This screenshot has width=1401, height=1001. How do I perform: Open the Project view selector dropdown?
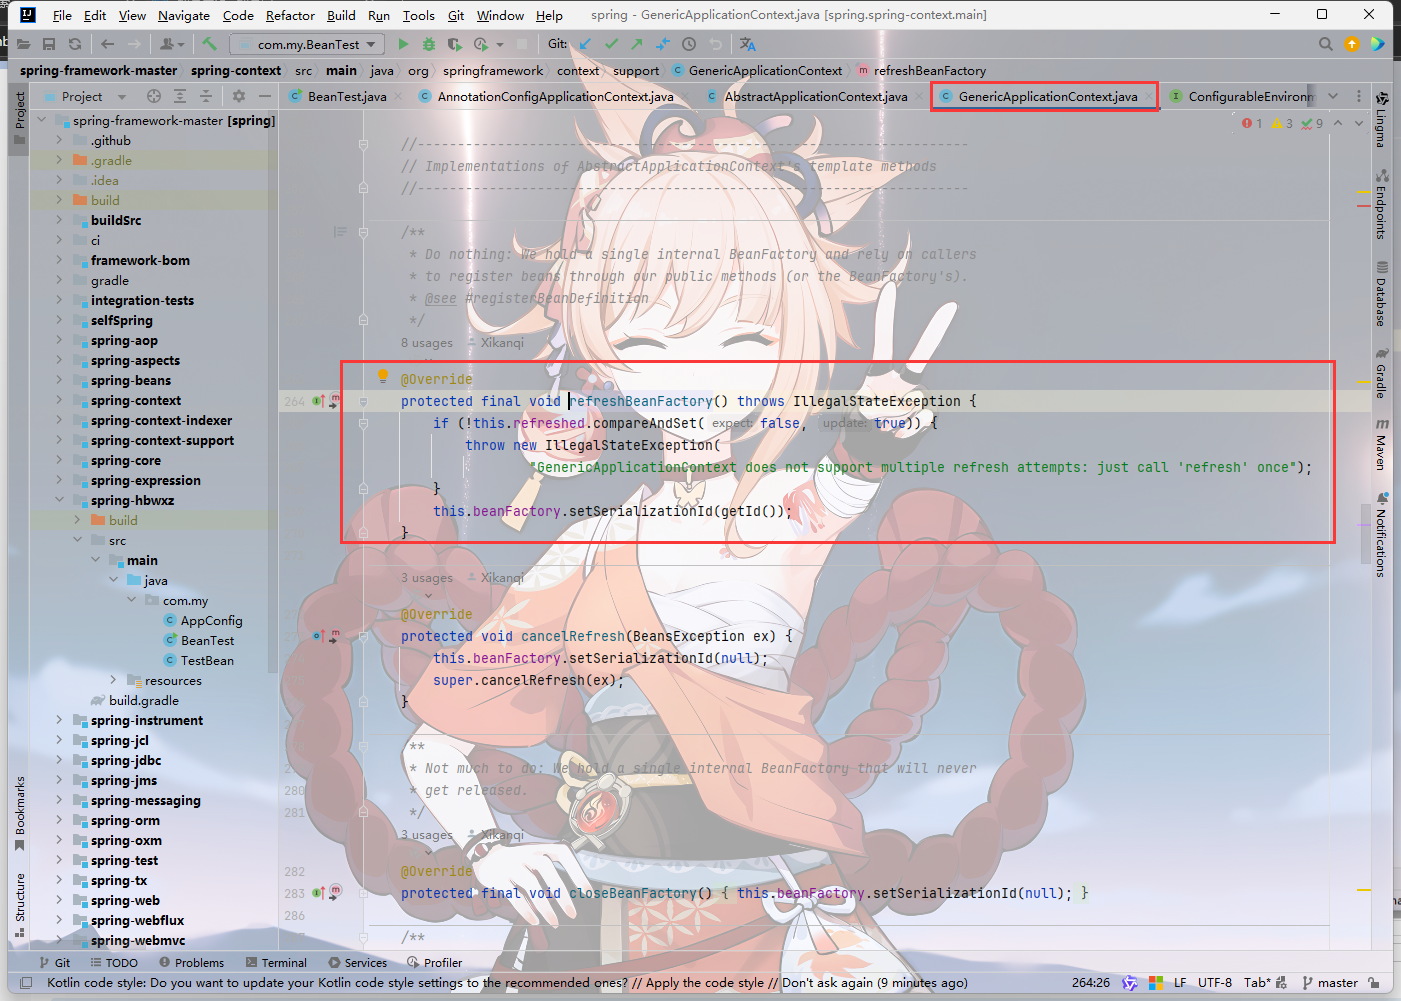(x=85, y=96)
